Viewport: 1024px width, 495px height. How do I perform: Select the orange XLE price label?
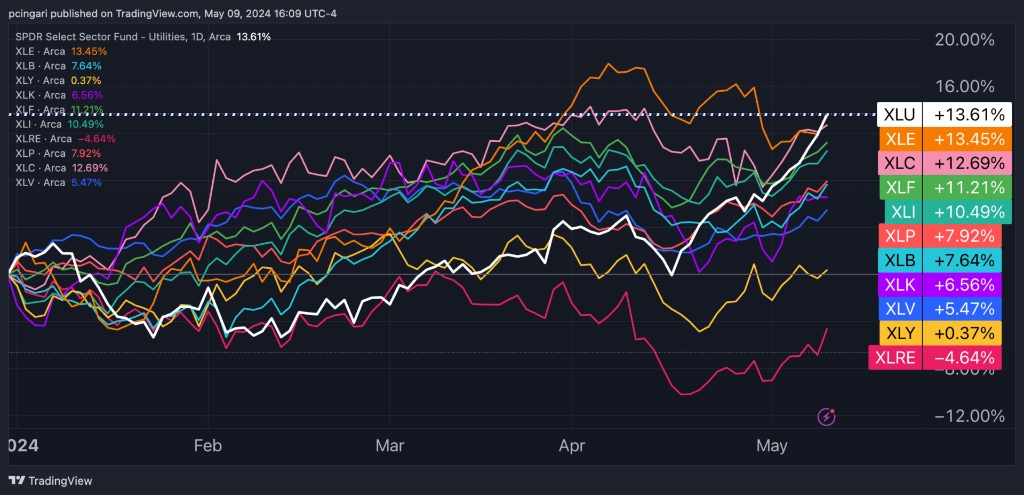[937, 139]
